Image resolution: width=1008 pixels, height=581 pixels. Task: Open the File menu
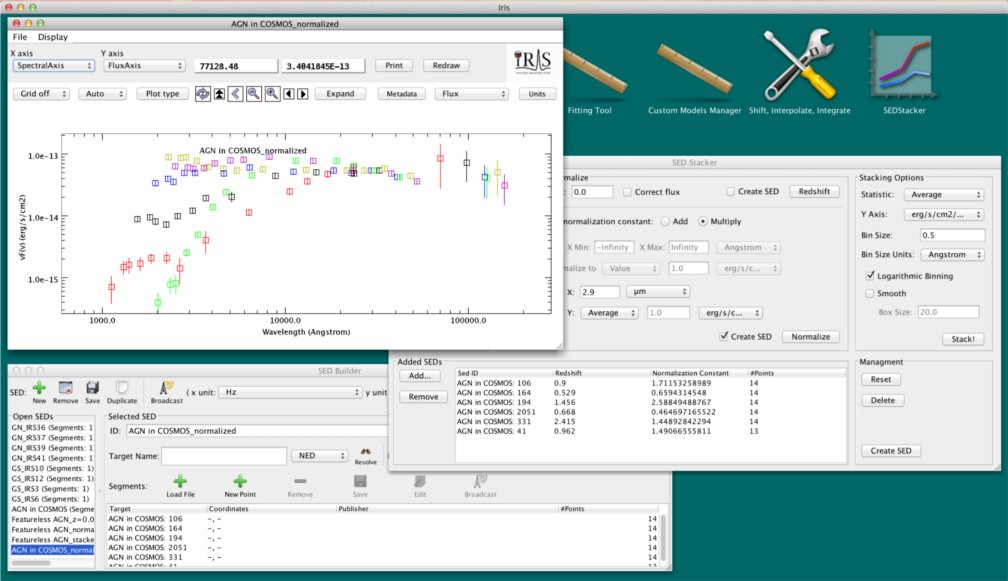20,37
